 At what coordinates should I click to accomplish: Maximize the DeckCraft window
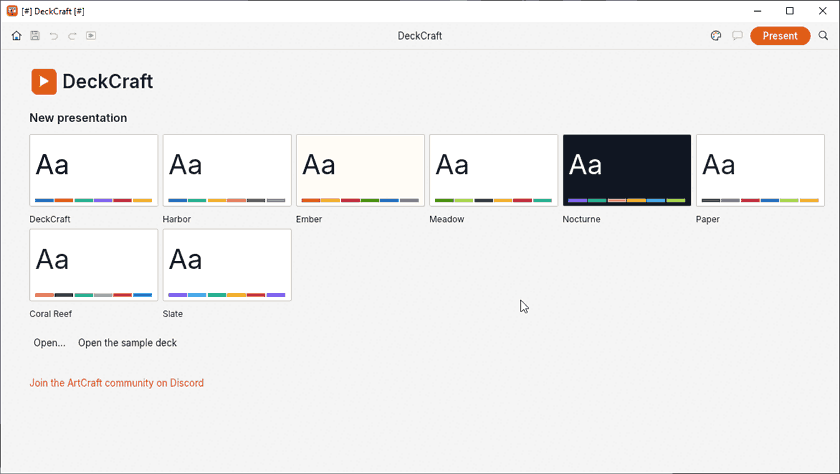click(x=790, y=11)
